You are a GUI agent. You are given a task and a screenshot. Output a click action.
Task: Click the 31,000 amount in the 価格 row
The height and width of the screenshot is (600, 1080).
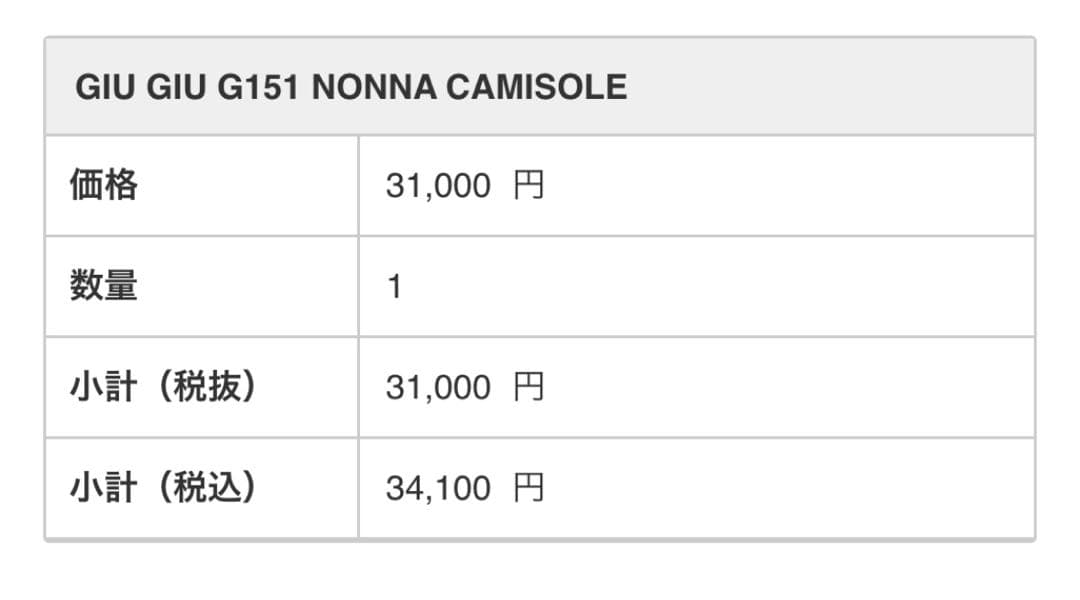(438, 187)
